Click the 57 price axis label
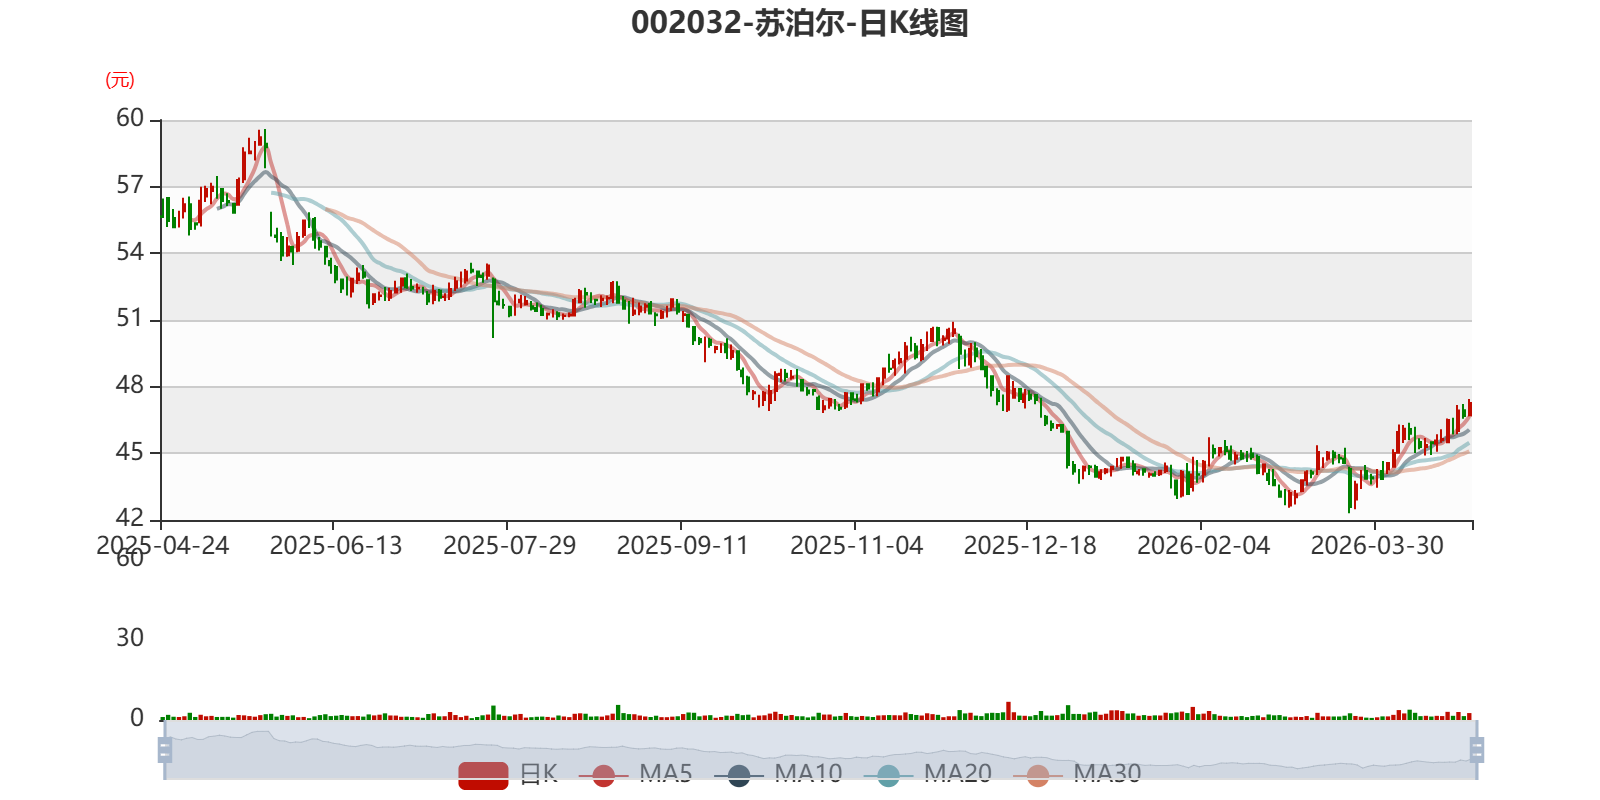 [130, 185]
